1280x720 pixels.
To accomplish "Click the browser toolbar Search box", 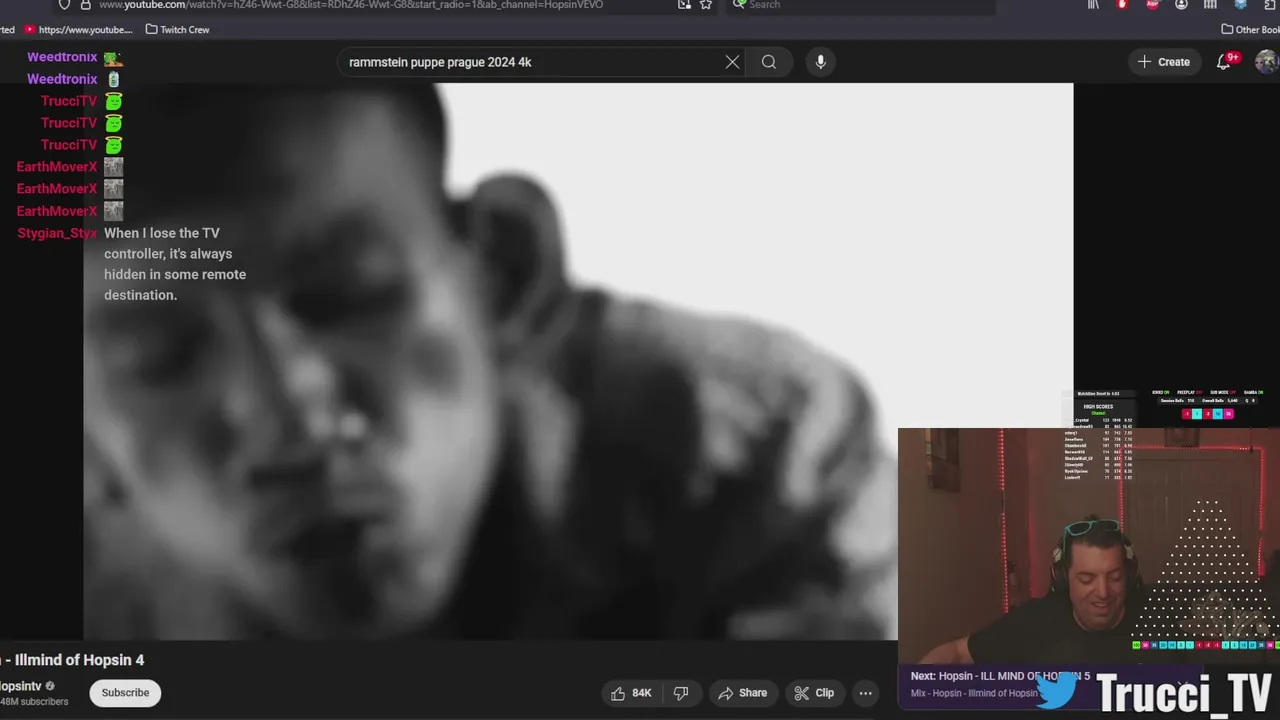I will coord(860,5).
